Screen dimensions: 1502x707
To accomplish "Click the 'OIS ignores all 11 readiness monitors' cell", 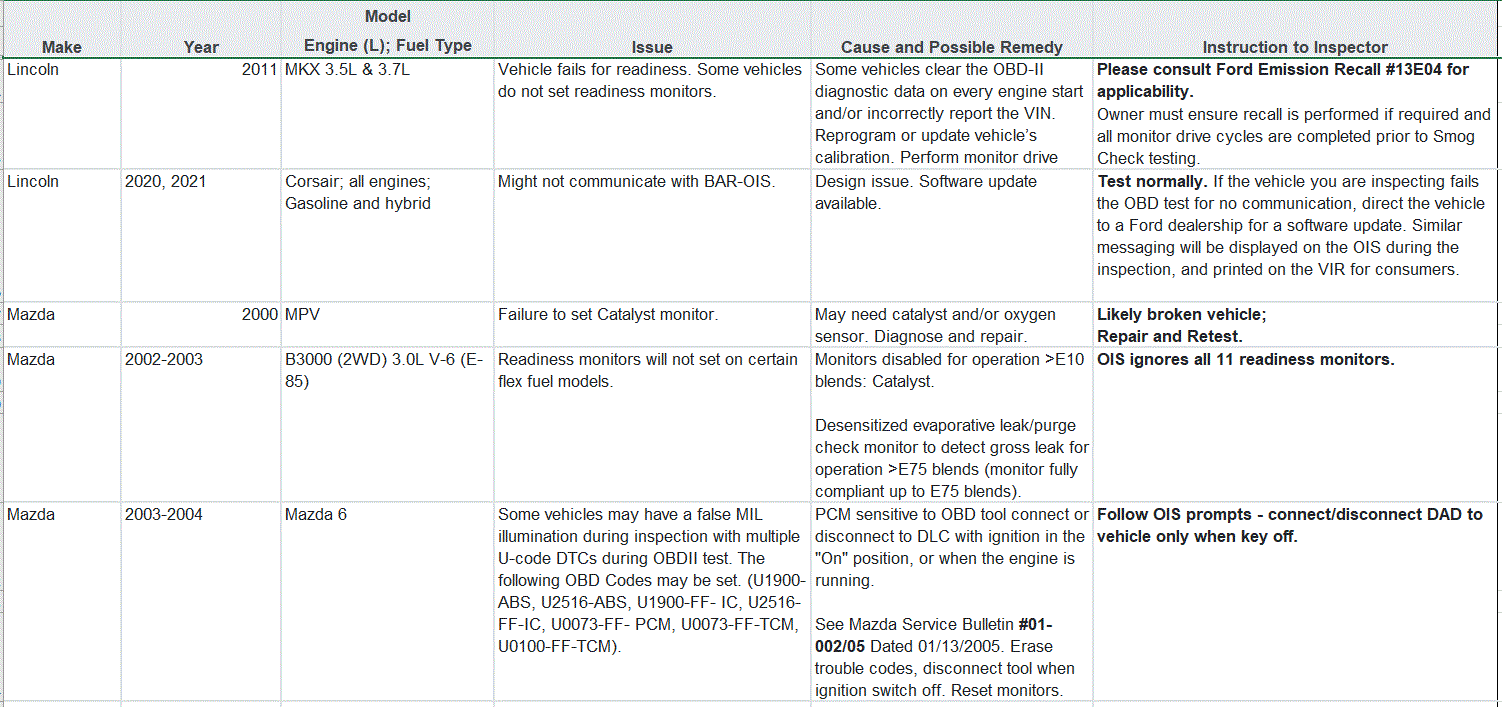I will (x=1295, y=424).
